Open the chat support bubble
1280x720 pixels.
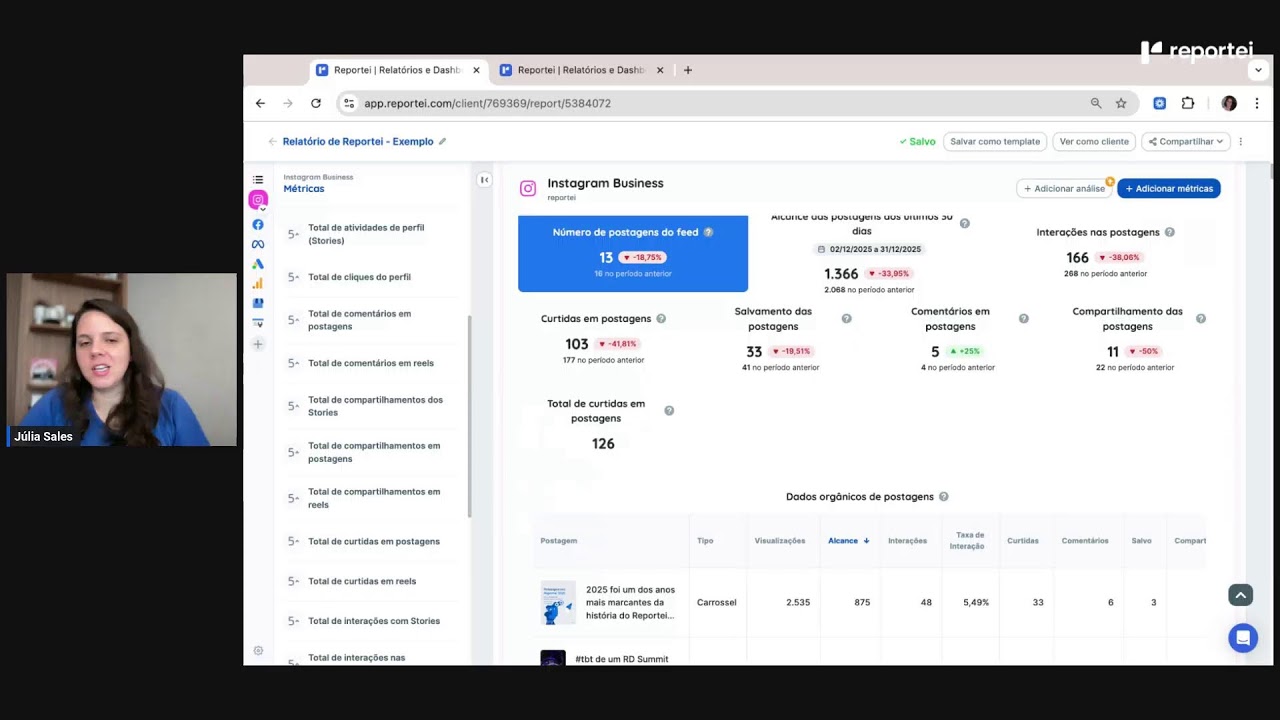1243,638
